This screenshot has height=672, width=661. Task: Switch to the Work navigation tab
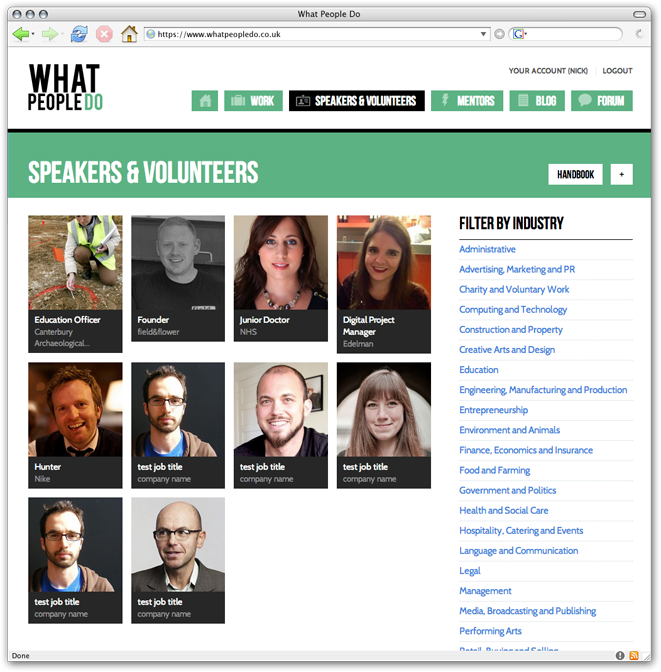(253, 101)
